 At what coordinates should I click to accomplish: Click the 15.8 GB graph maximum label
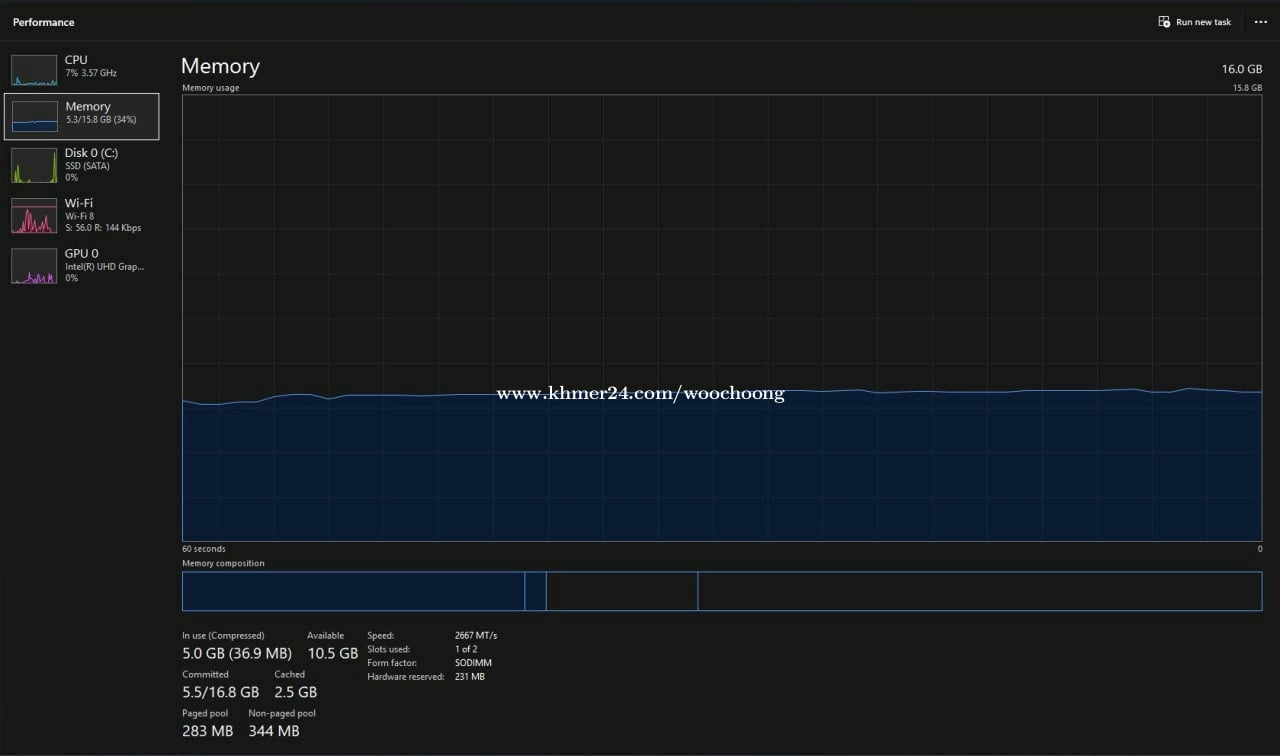1248,88
